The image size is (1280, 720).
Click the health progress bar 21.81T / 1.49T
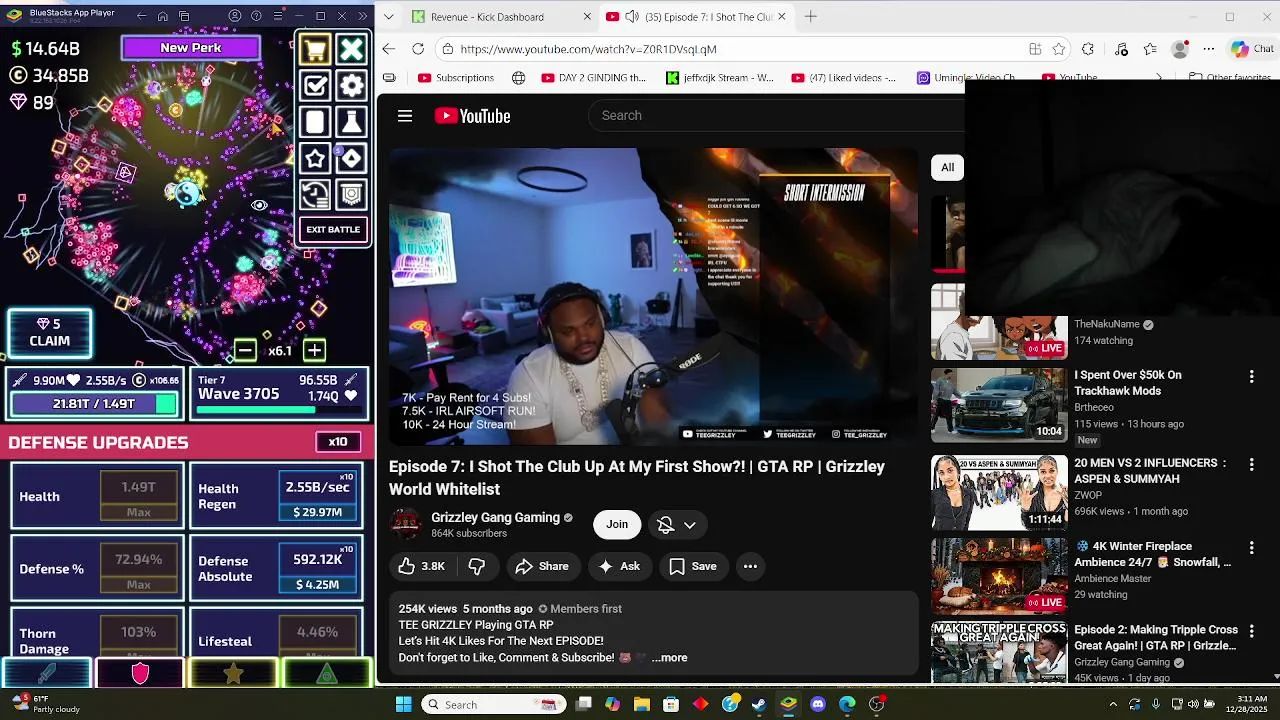click(94, 404)
